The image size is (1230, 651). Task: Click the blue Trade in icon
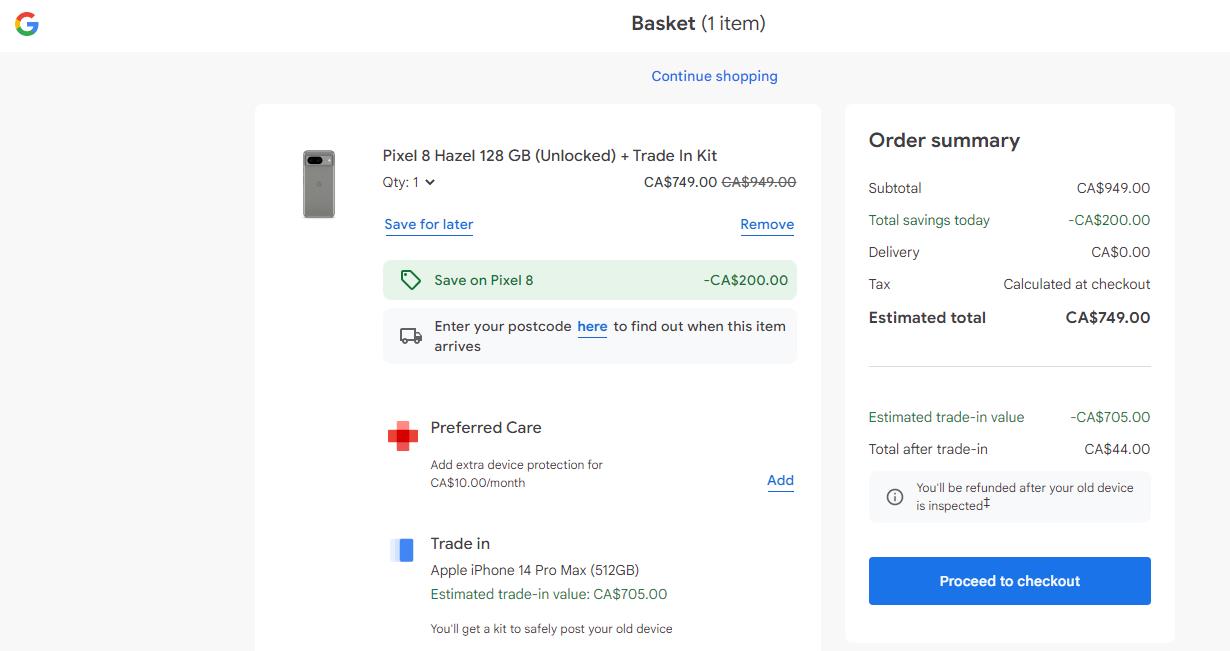tap(402, 550)
